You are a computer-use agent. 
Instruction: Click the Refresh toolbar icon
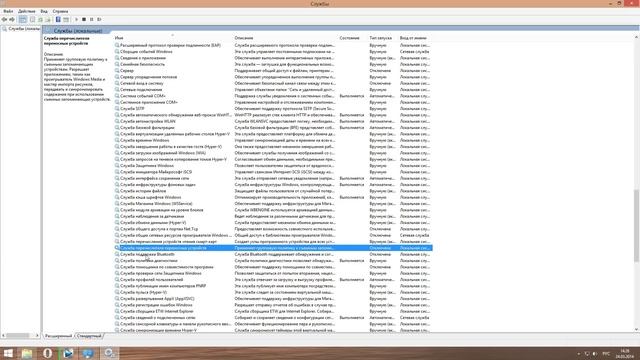(x=40, y=19)
